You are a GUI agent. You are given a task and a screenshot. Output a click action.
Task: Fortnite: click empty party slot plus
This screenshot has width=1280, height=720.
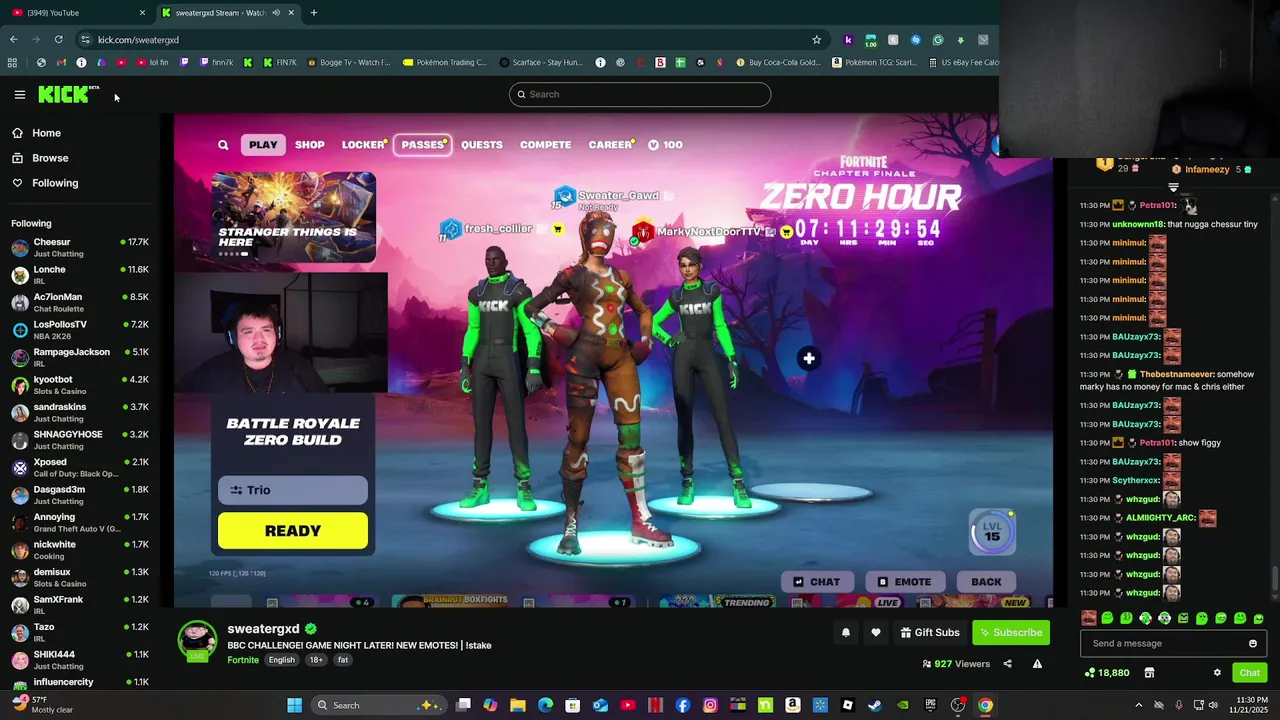click(x=809, y=358)
